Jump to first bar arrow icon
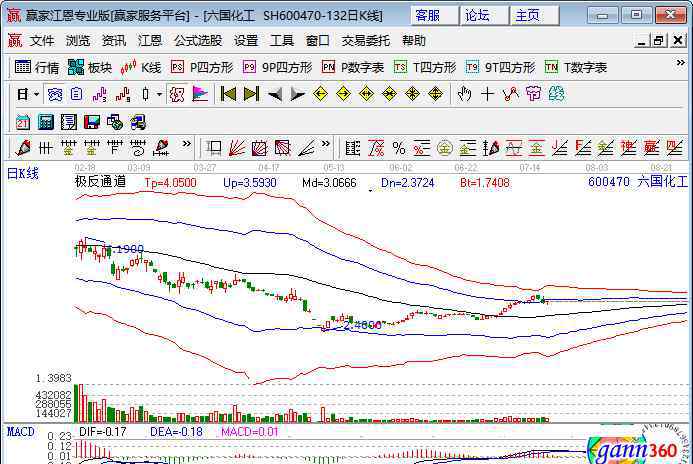 click(228, 94)
